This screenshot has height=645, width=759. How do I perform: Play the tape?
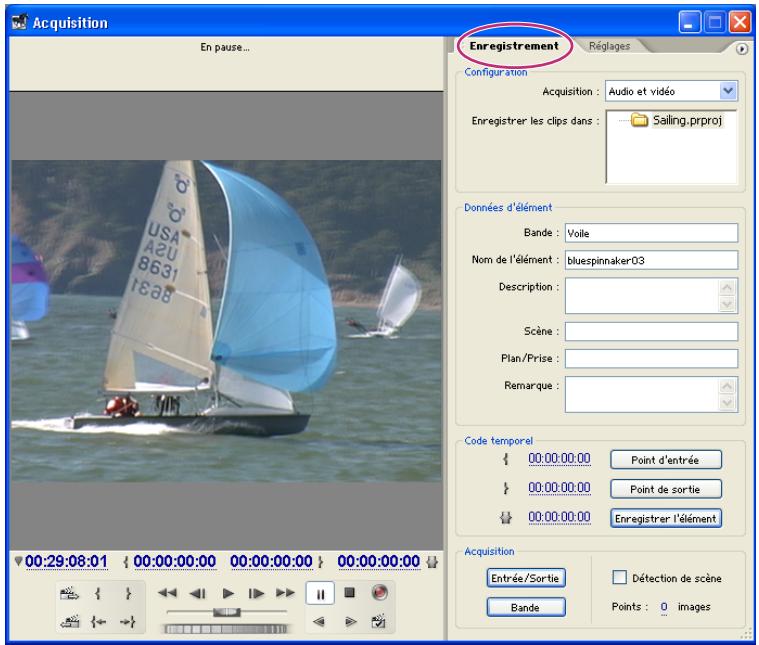click(x=228, y=593)
